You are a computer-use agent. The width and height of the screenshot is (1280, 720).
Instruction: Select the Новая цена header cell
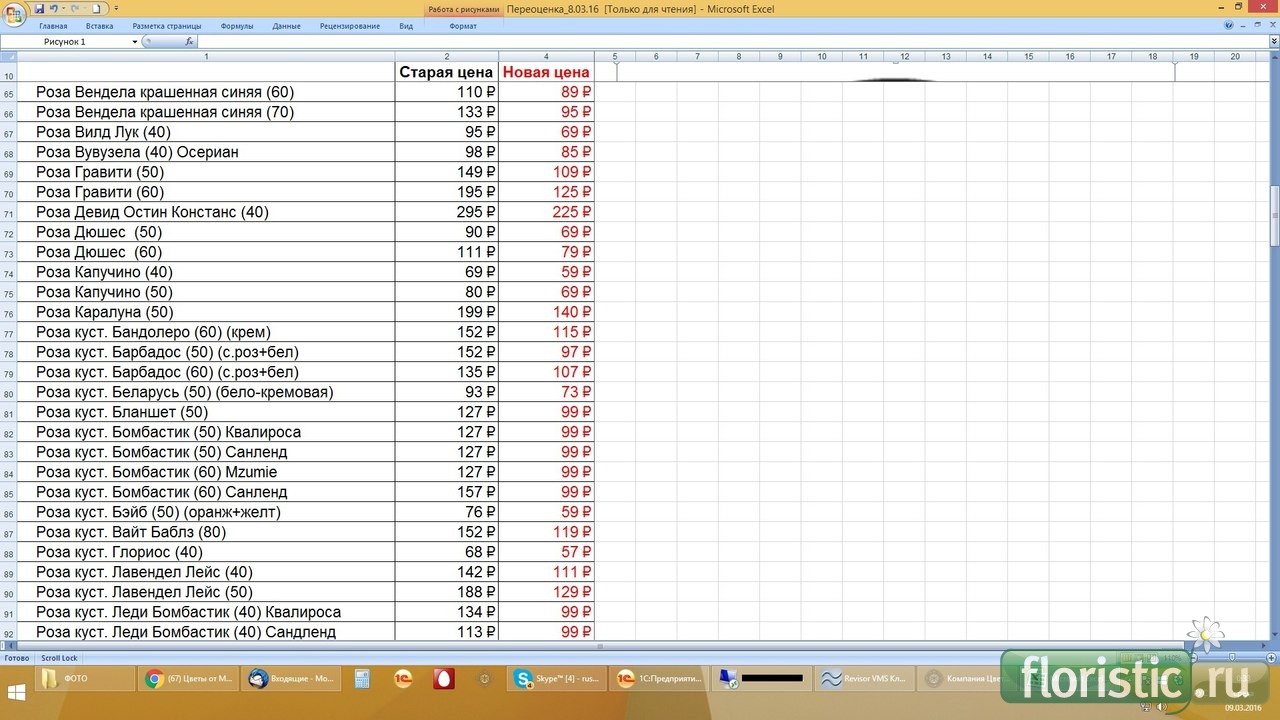[x=546, y=72]
